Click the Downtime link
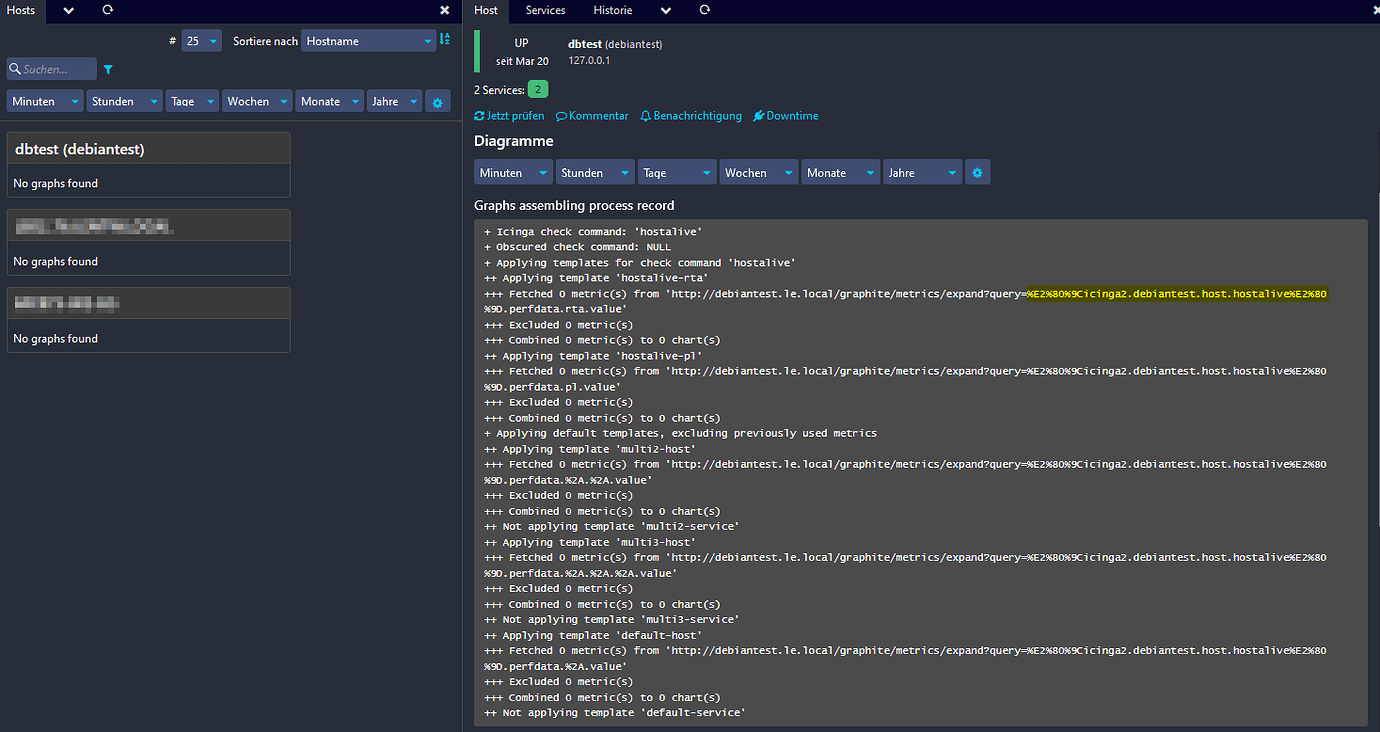 pos(785,116)
